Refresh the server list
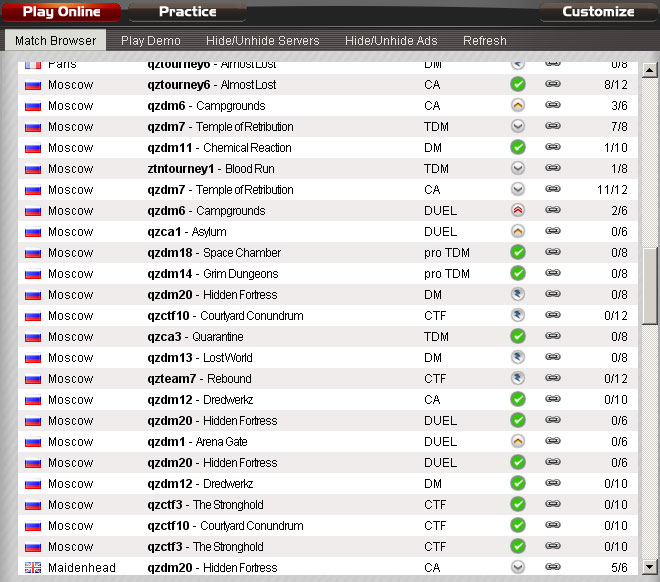Screen dimensions: 660x582 click(485, 41)
